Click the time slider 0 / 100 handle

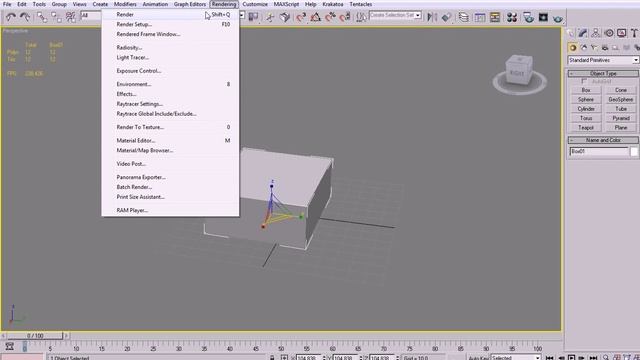(x=35, y=336)
